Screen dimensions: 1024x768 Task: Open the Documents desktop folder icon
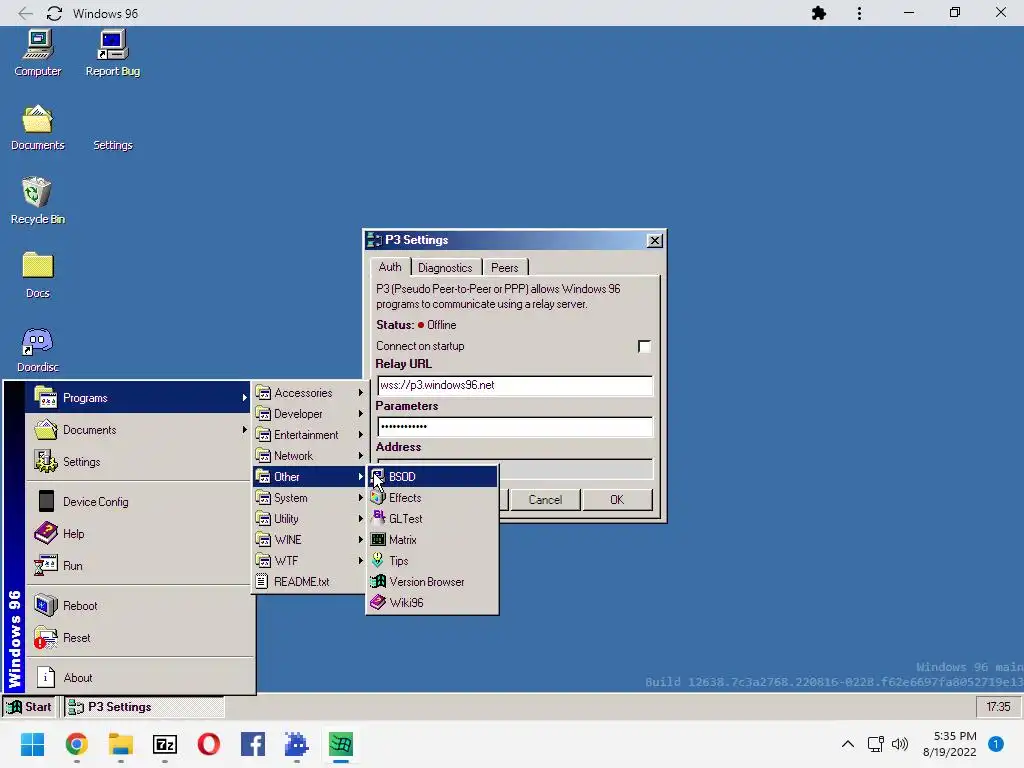point(37,128)
